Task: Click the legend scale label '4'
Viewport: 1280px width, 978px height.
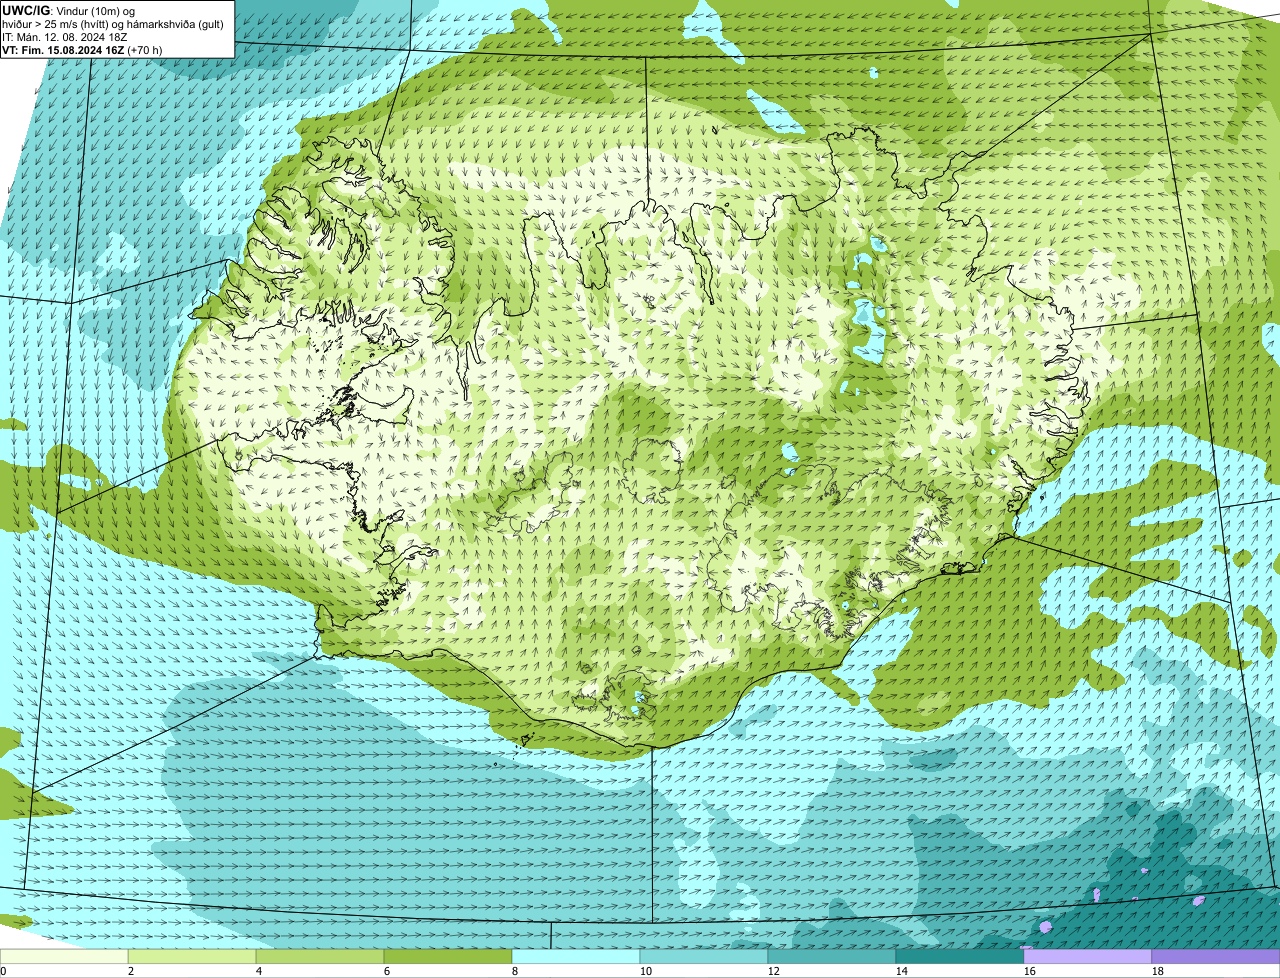Action: click(259, 971)
